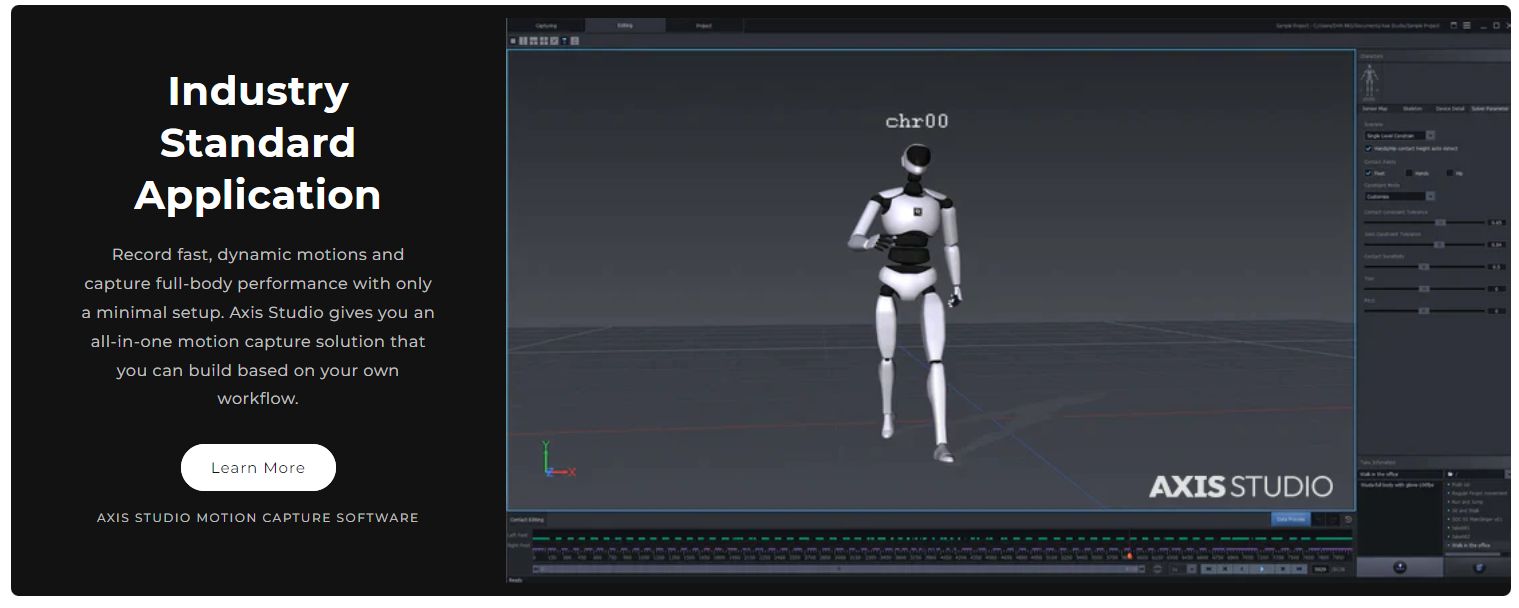This screenshot has height=608, width=1519.
Task: Open the Skeleton tab
Action: (x=1412, y=109)
